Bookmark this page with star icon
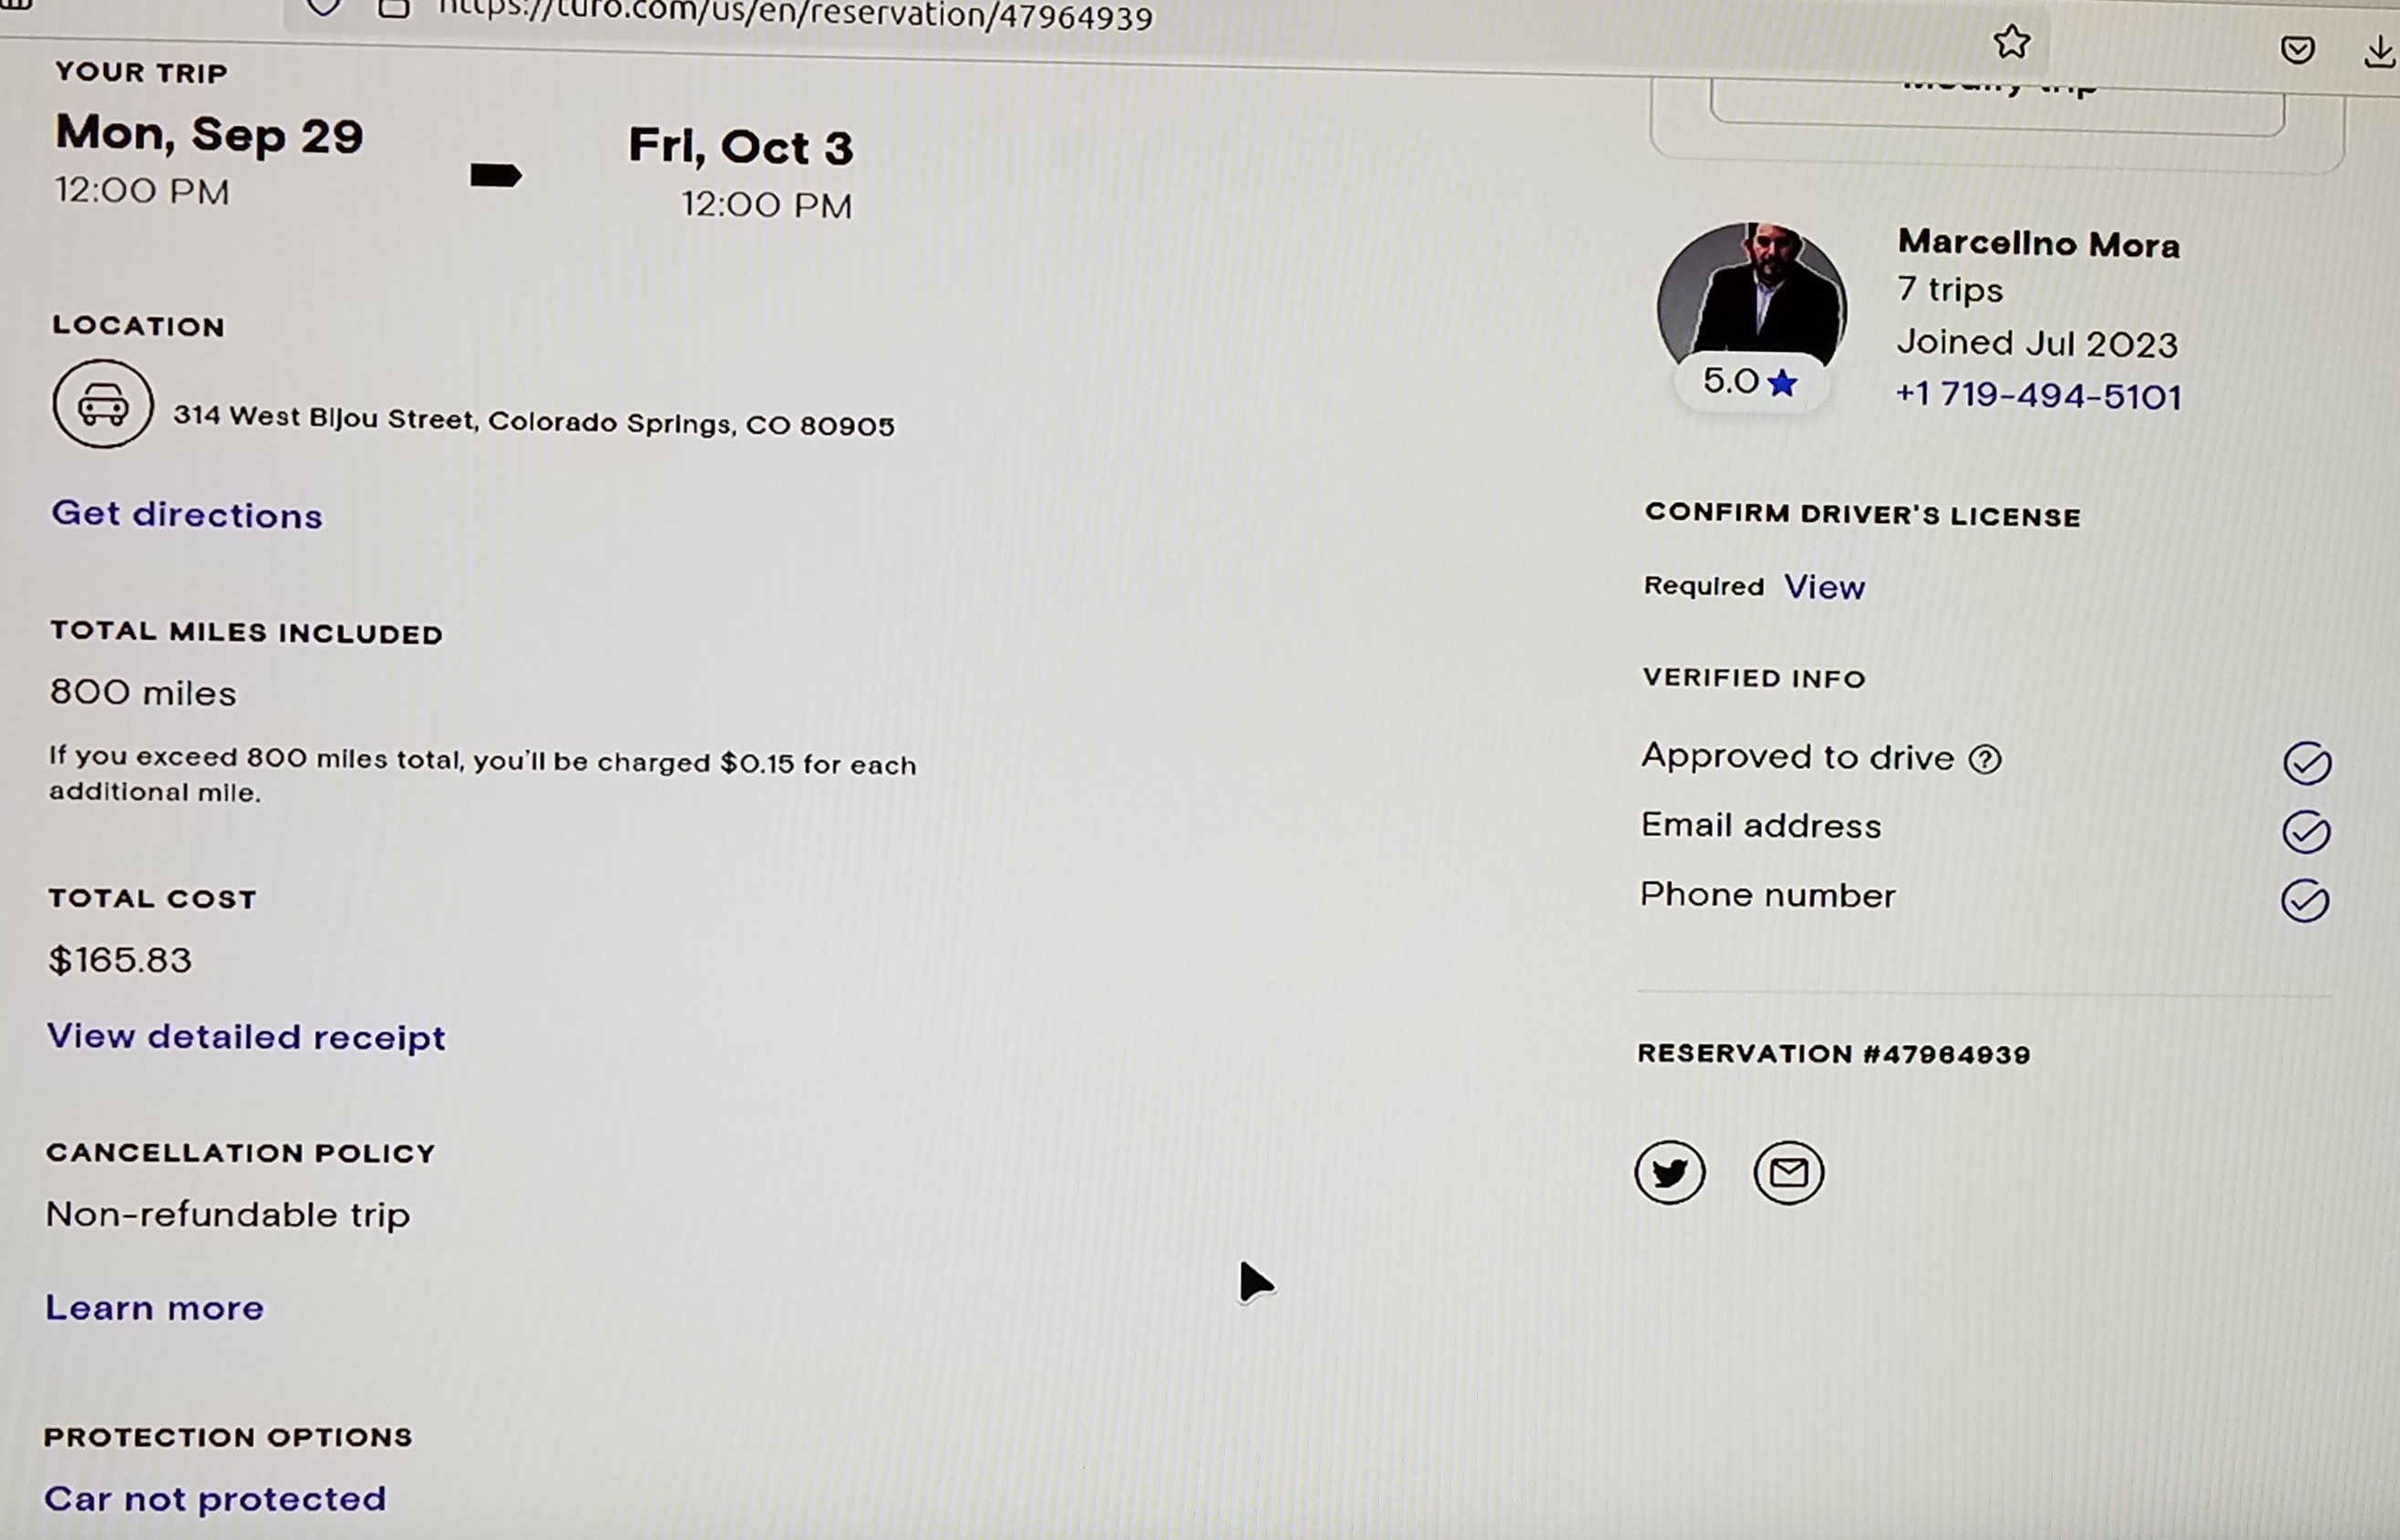The image size is (2400, 1540). tap(2011, 42)
